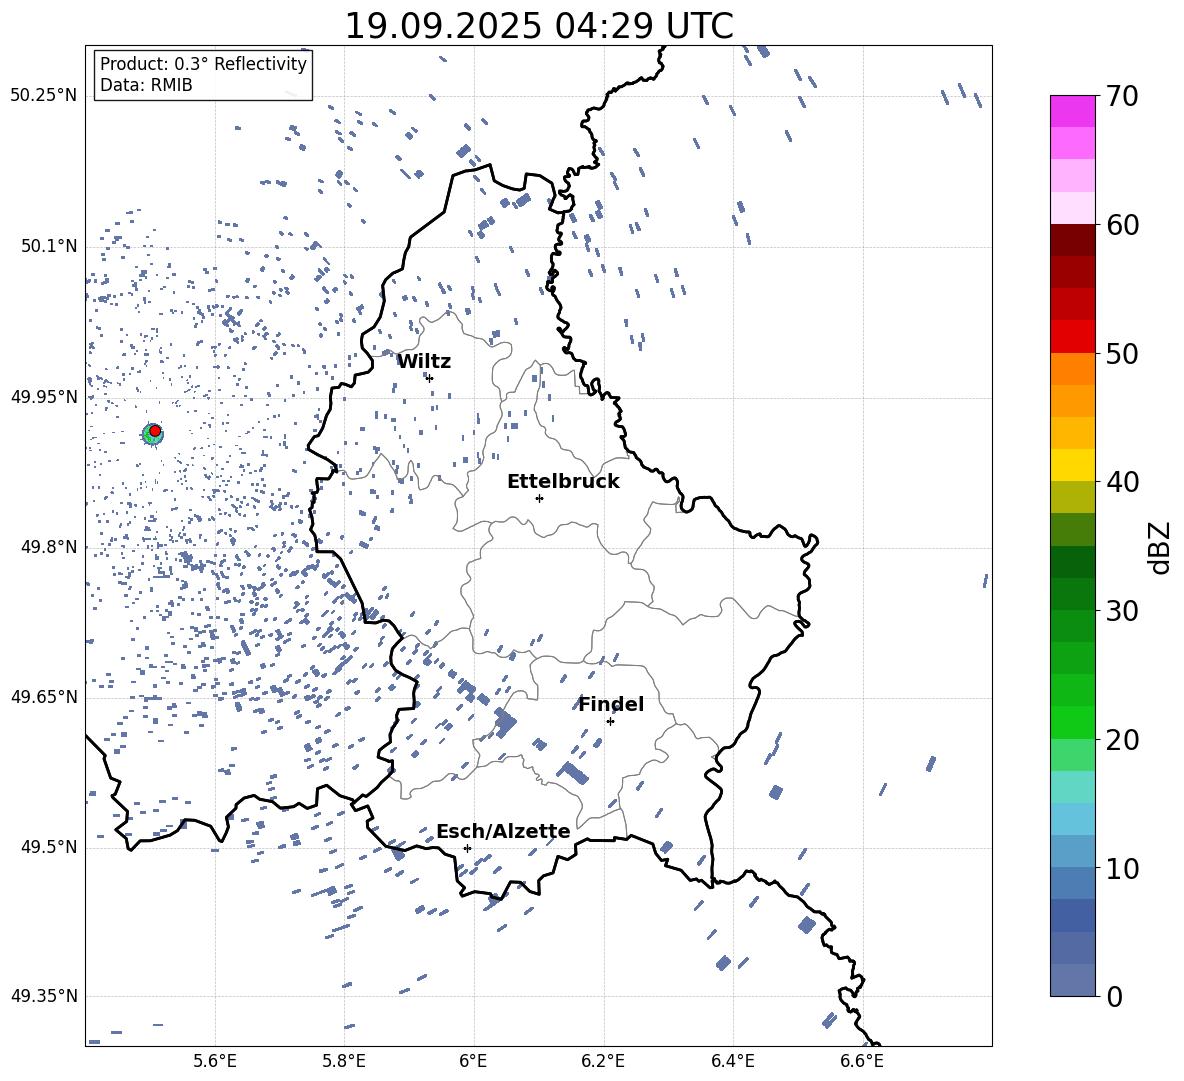Select the Wiltz city label
The height and width of the screenshot is (1081, 1184).
click(x=424, y=361)
